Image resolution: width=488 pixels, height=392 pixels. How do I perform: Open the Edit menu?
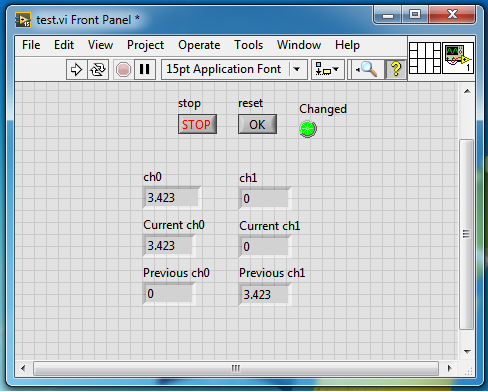64,45
